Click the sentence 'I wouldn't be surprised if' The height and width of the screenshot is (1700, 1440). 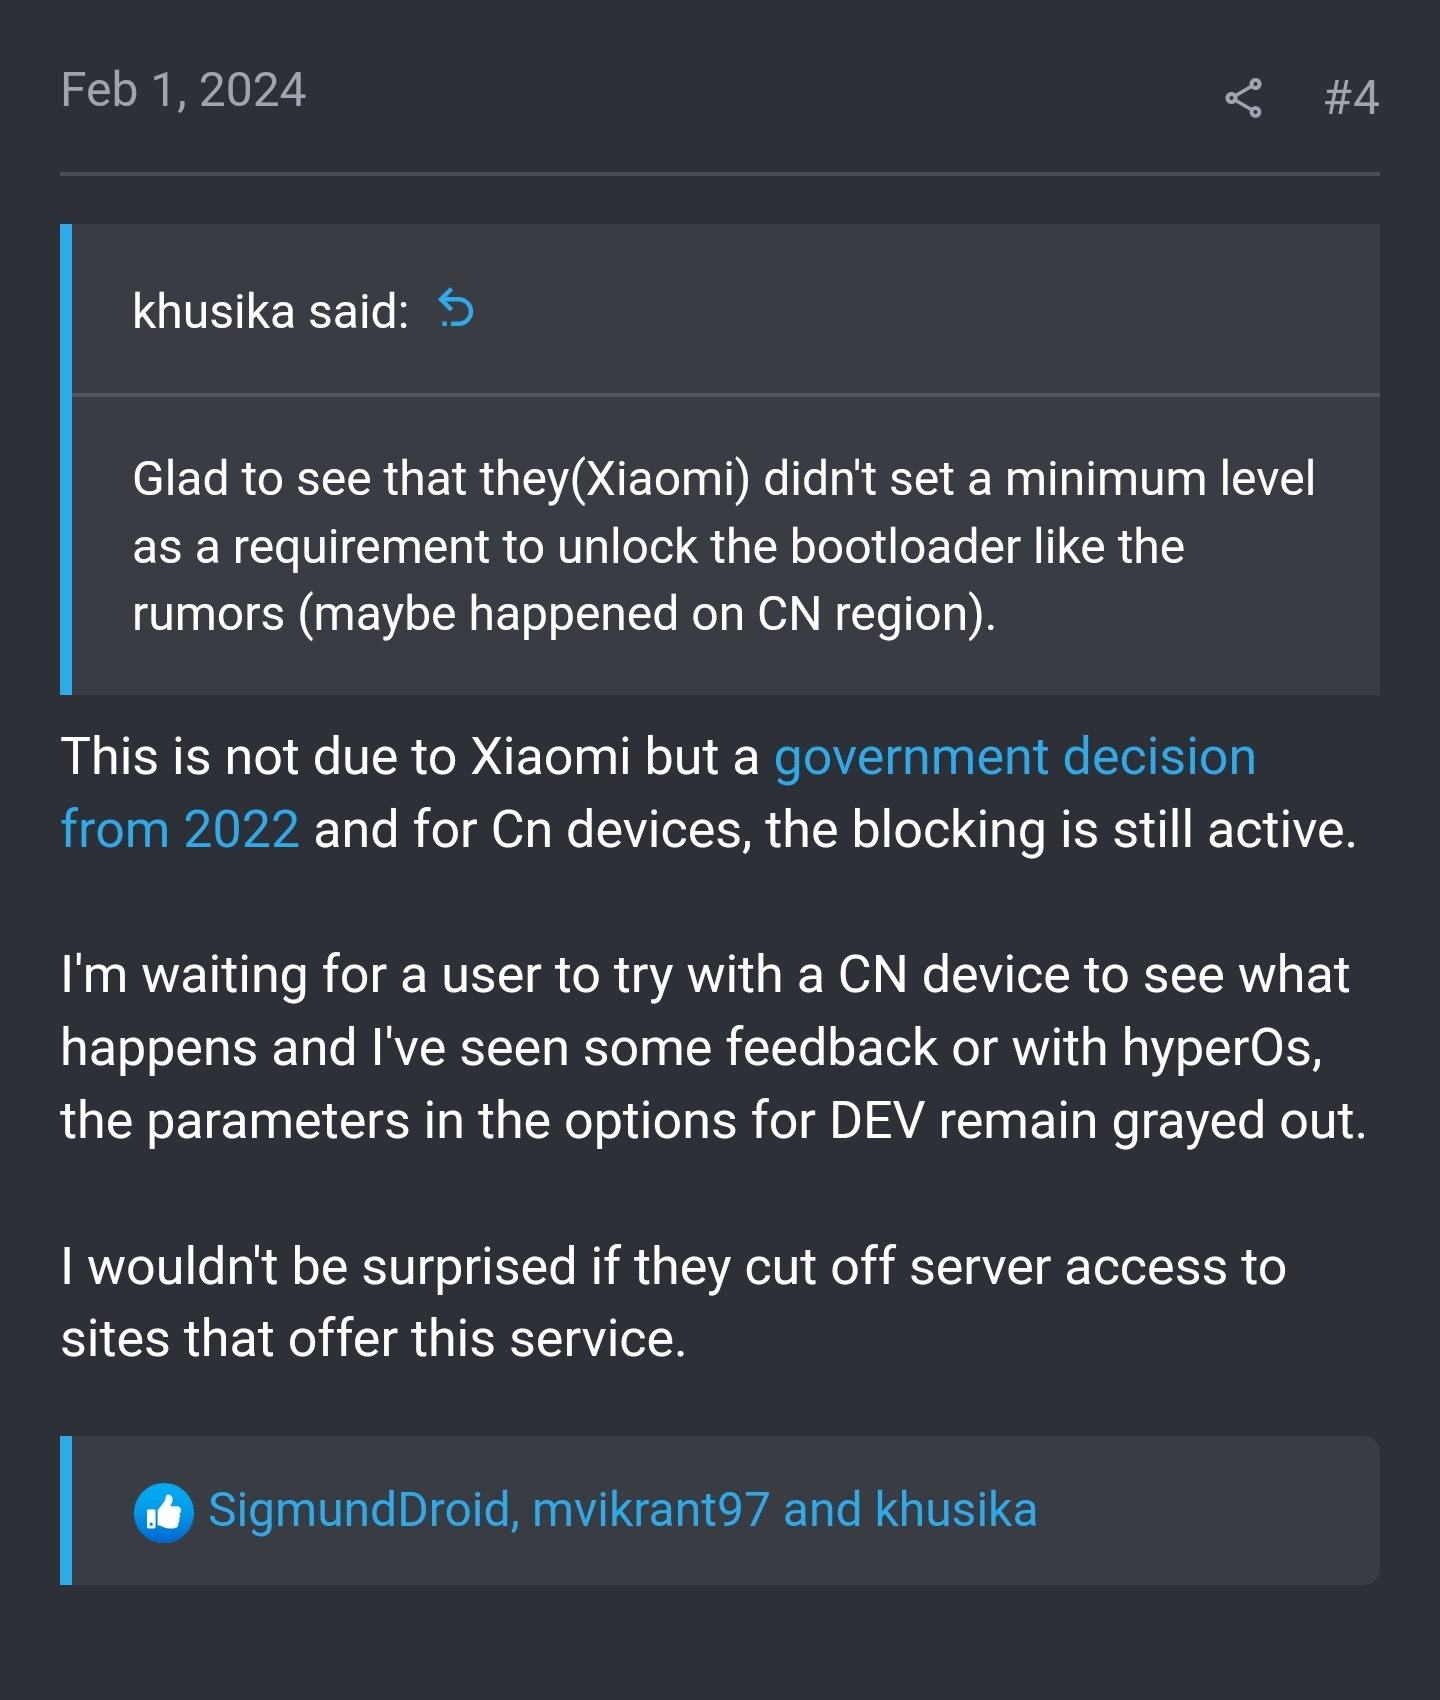[x=673, y=1303]
